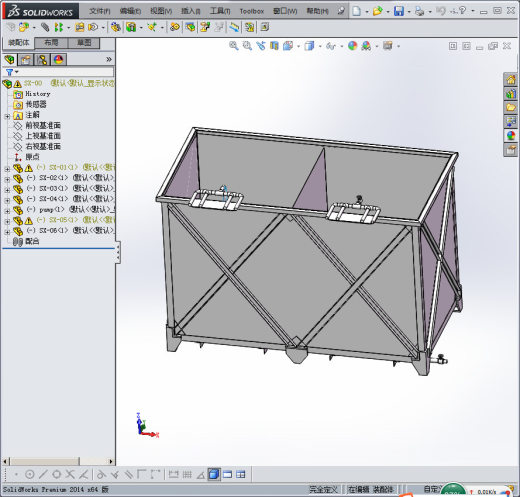Switch to the 布局 tab
The width and height of the screenshot is (520, 497).
click(x=51, y=43)
